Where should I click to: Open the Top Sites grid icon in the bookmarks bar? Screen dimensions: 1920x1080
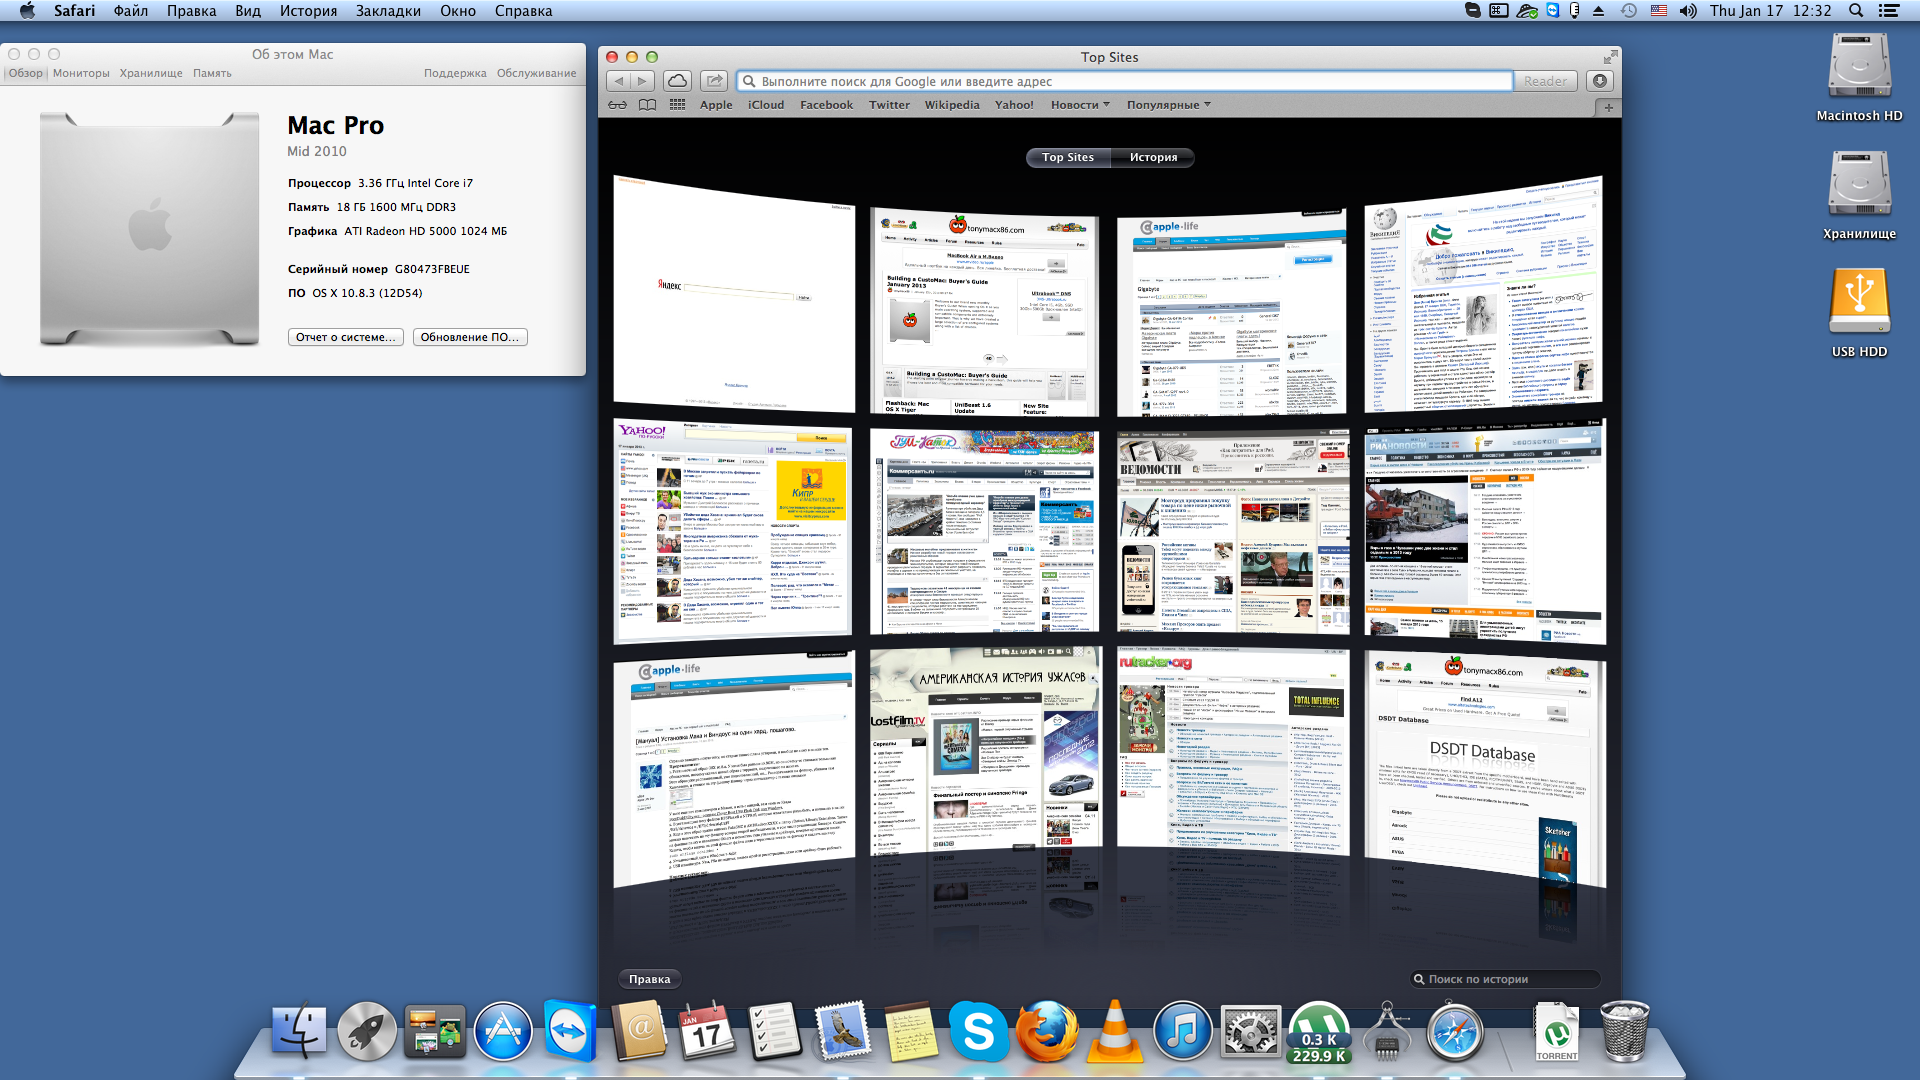pos(677,105)
